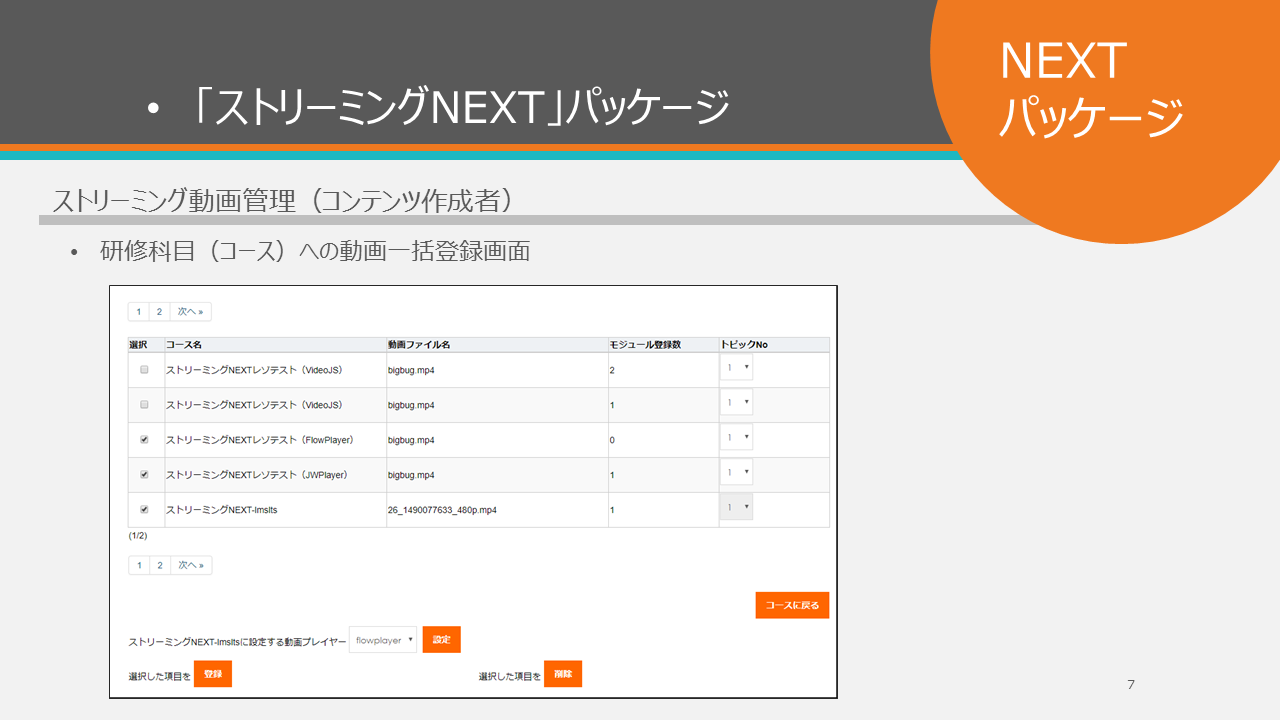Select the VideoJS row with 2 module registrations
Image resolution: width=1280 pixels, height=720 pixels.
coord(144,369)
